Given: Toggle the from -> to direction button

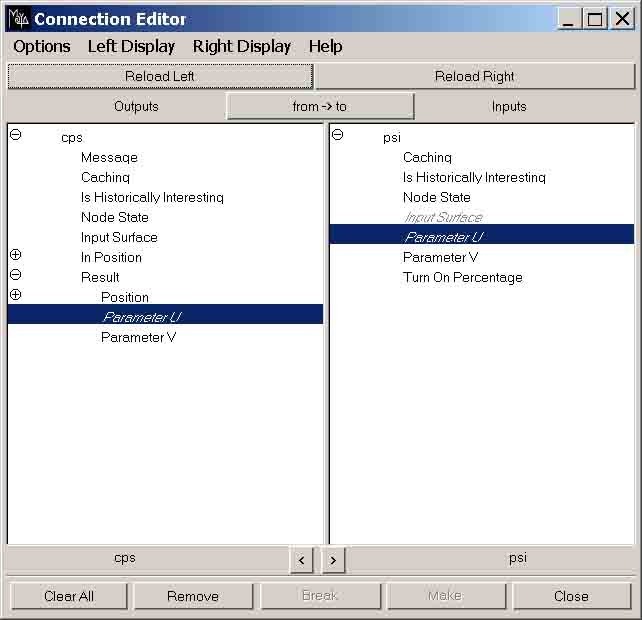Looking at the screenshot, I should click(x=320, y=106).
